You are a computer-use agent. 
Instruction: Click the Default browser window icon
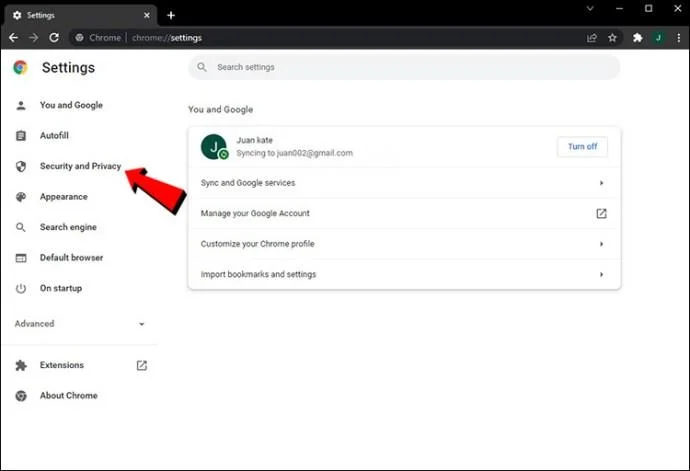[21, 258]
